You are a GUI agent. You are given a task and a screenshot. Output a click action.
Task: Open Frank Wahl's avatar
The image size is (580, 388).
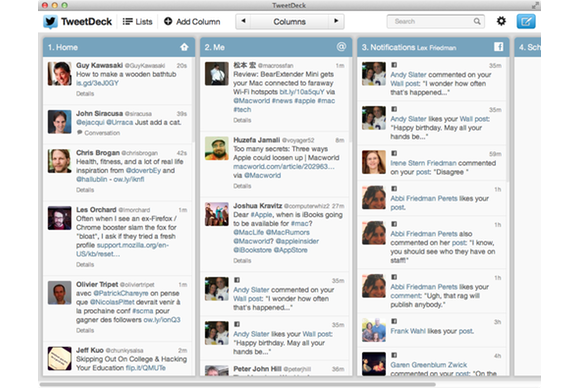pyautogui.click(x=374, y=330)
